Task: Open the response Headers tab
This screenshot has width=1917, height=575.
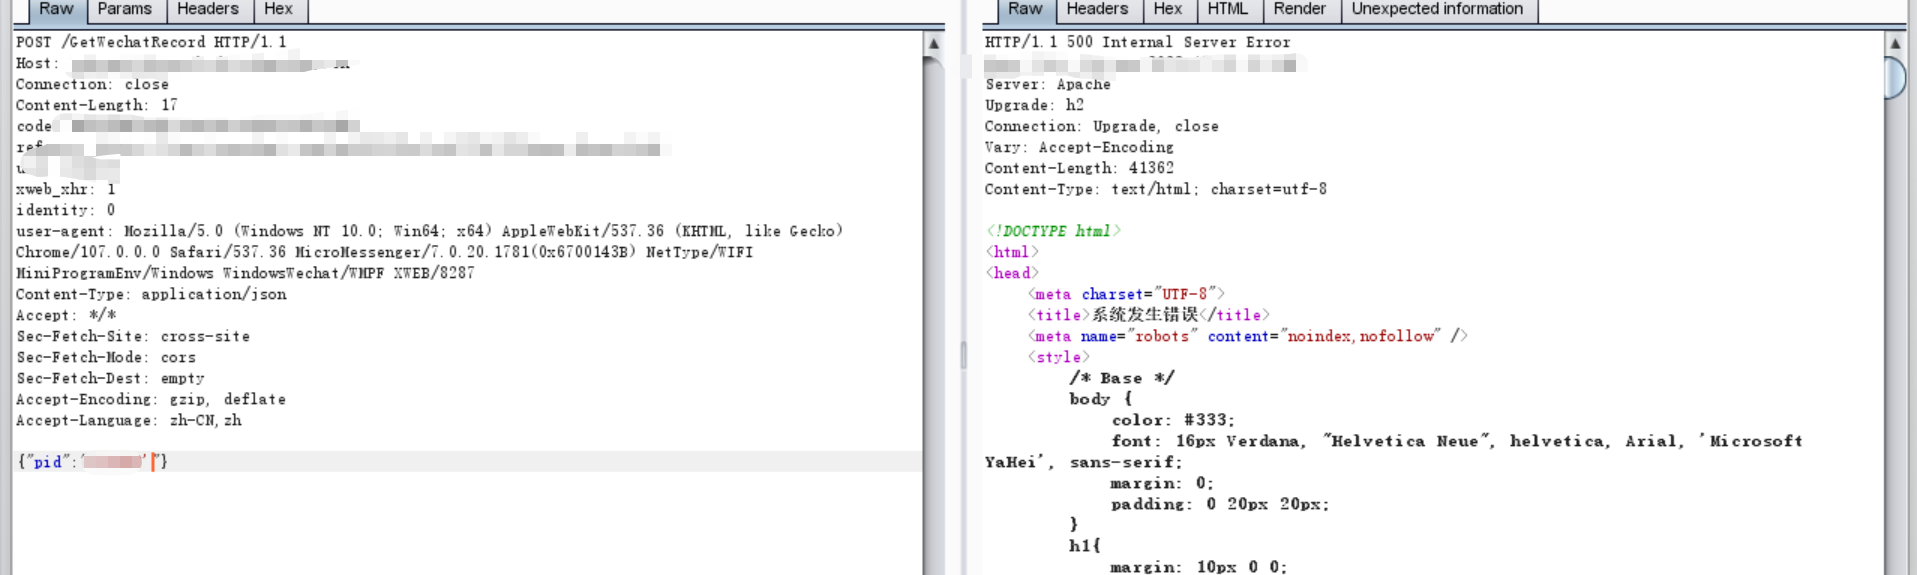Action: [1097, 10]
